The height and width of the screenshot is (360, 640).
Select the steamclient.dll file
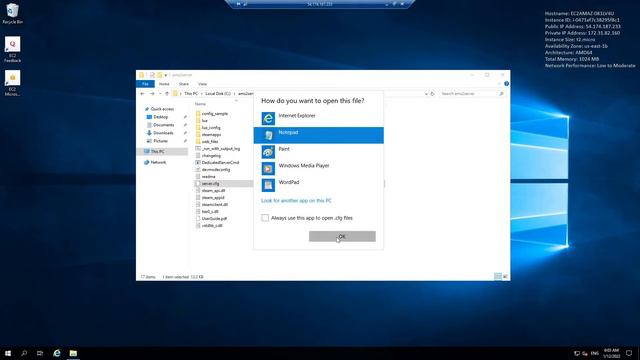[x=215, y=204]
